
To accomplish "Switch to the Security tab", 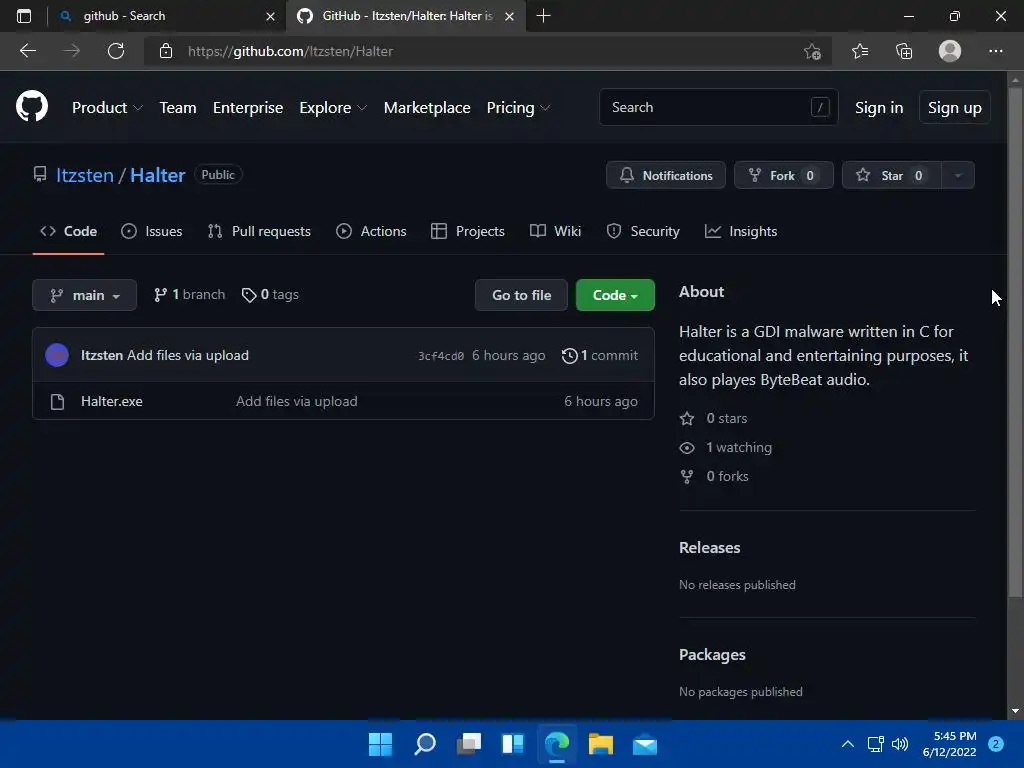I will [x=643, y=231].
